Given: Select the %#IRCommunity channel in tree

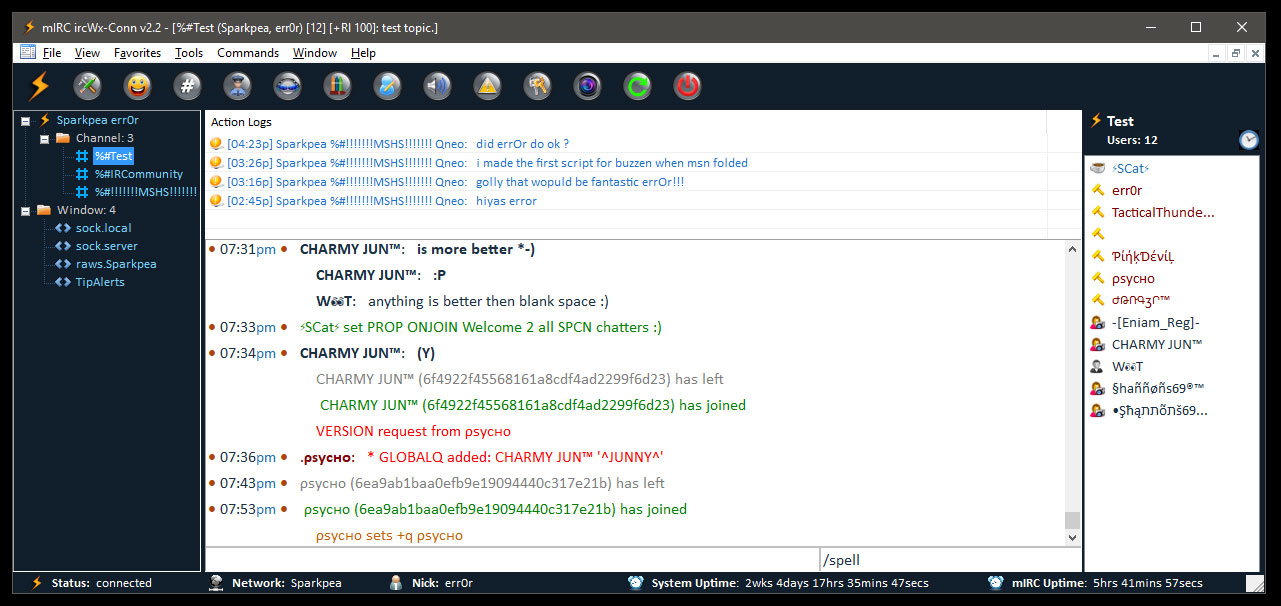Looking at the screenshot, I should tap(139, 174).
